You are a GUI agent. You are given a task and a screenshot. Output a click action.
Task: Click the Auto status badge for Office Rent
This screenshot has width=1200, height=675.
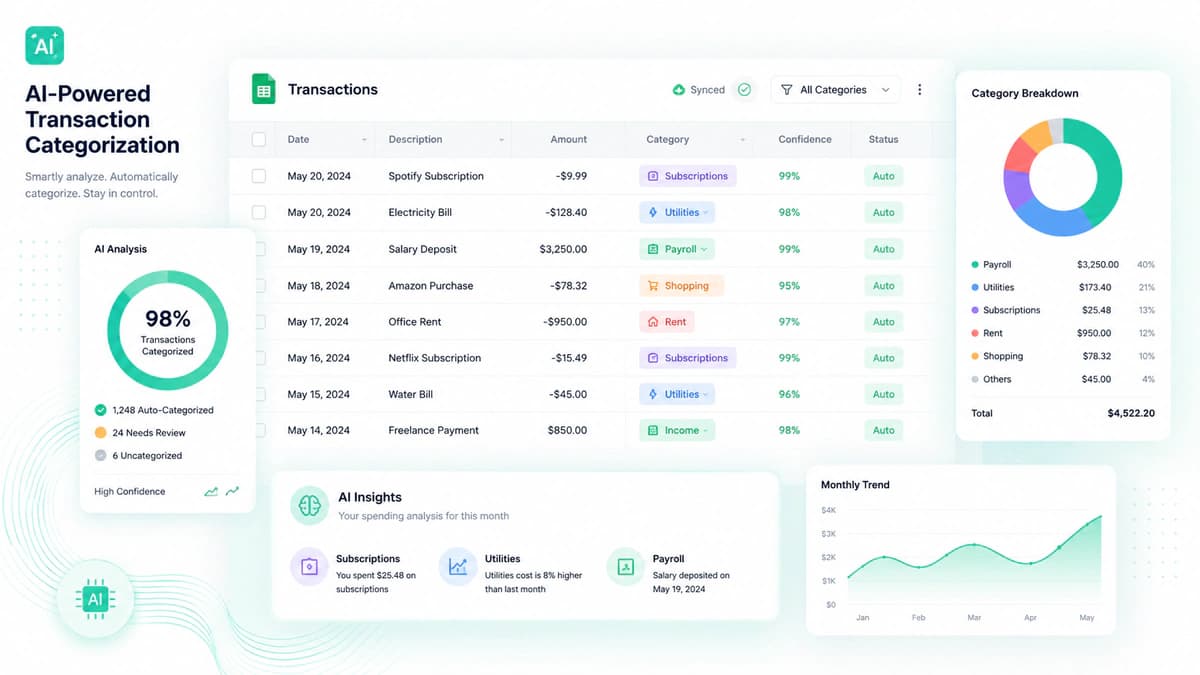(884, 322)
